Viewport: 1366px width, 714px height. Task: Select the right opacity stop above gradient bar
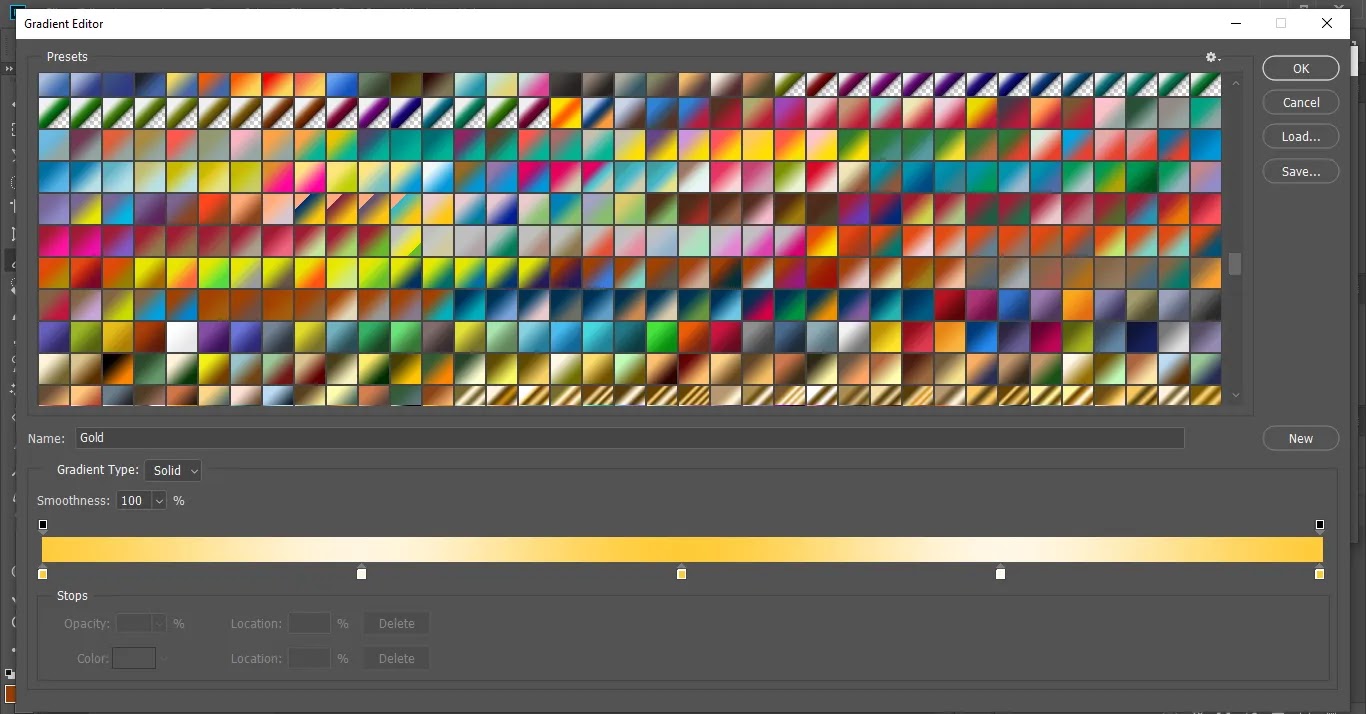click(x=1320, y=525)
